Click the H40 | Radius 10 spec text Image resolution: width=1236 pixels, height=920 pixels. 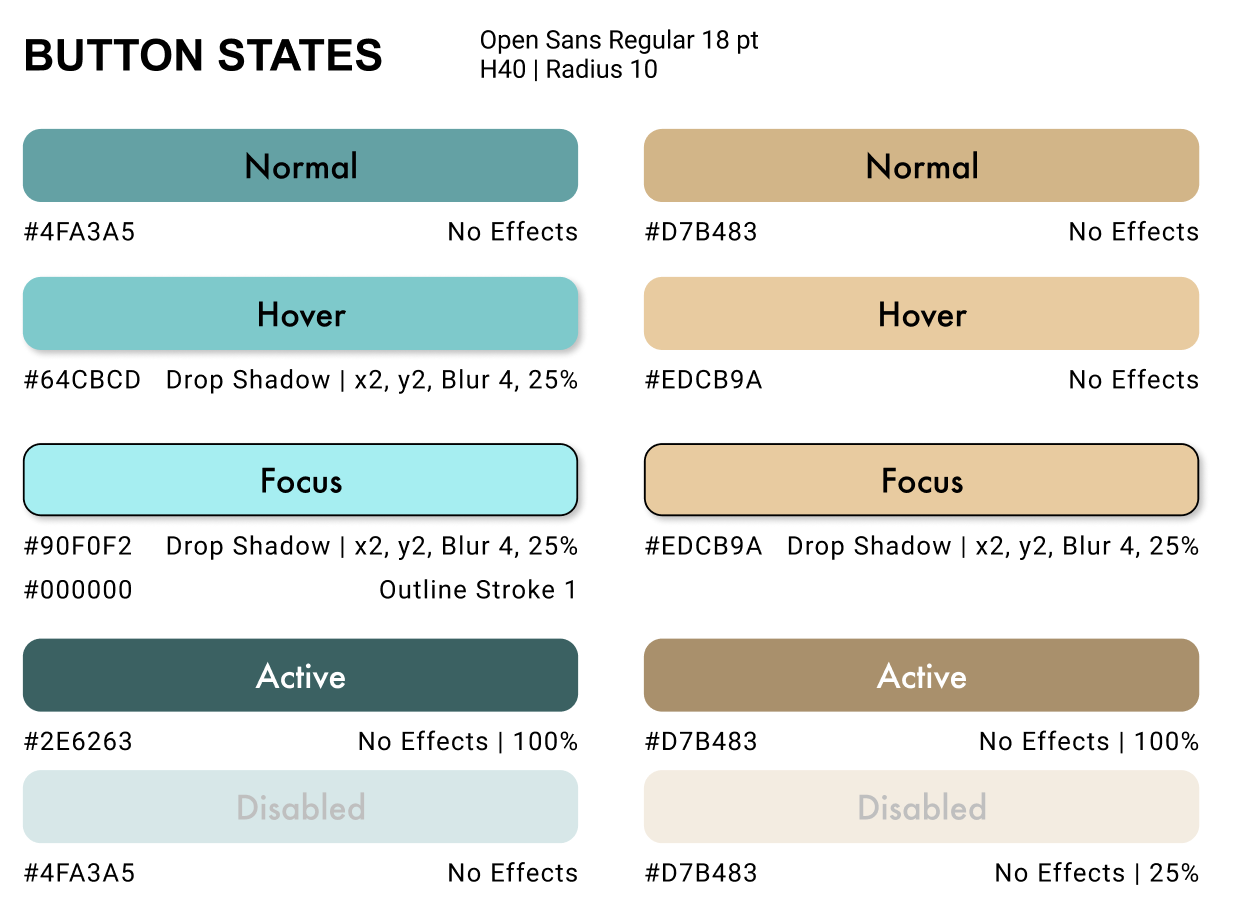click(x=569, y=70)
